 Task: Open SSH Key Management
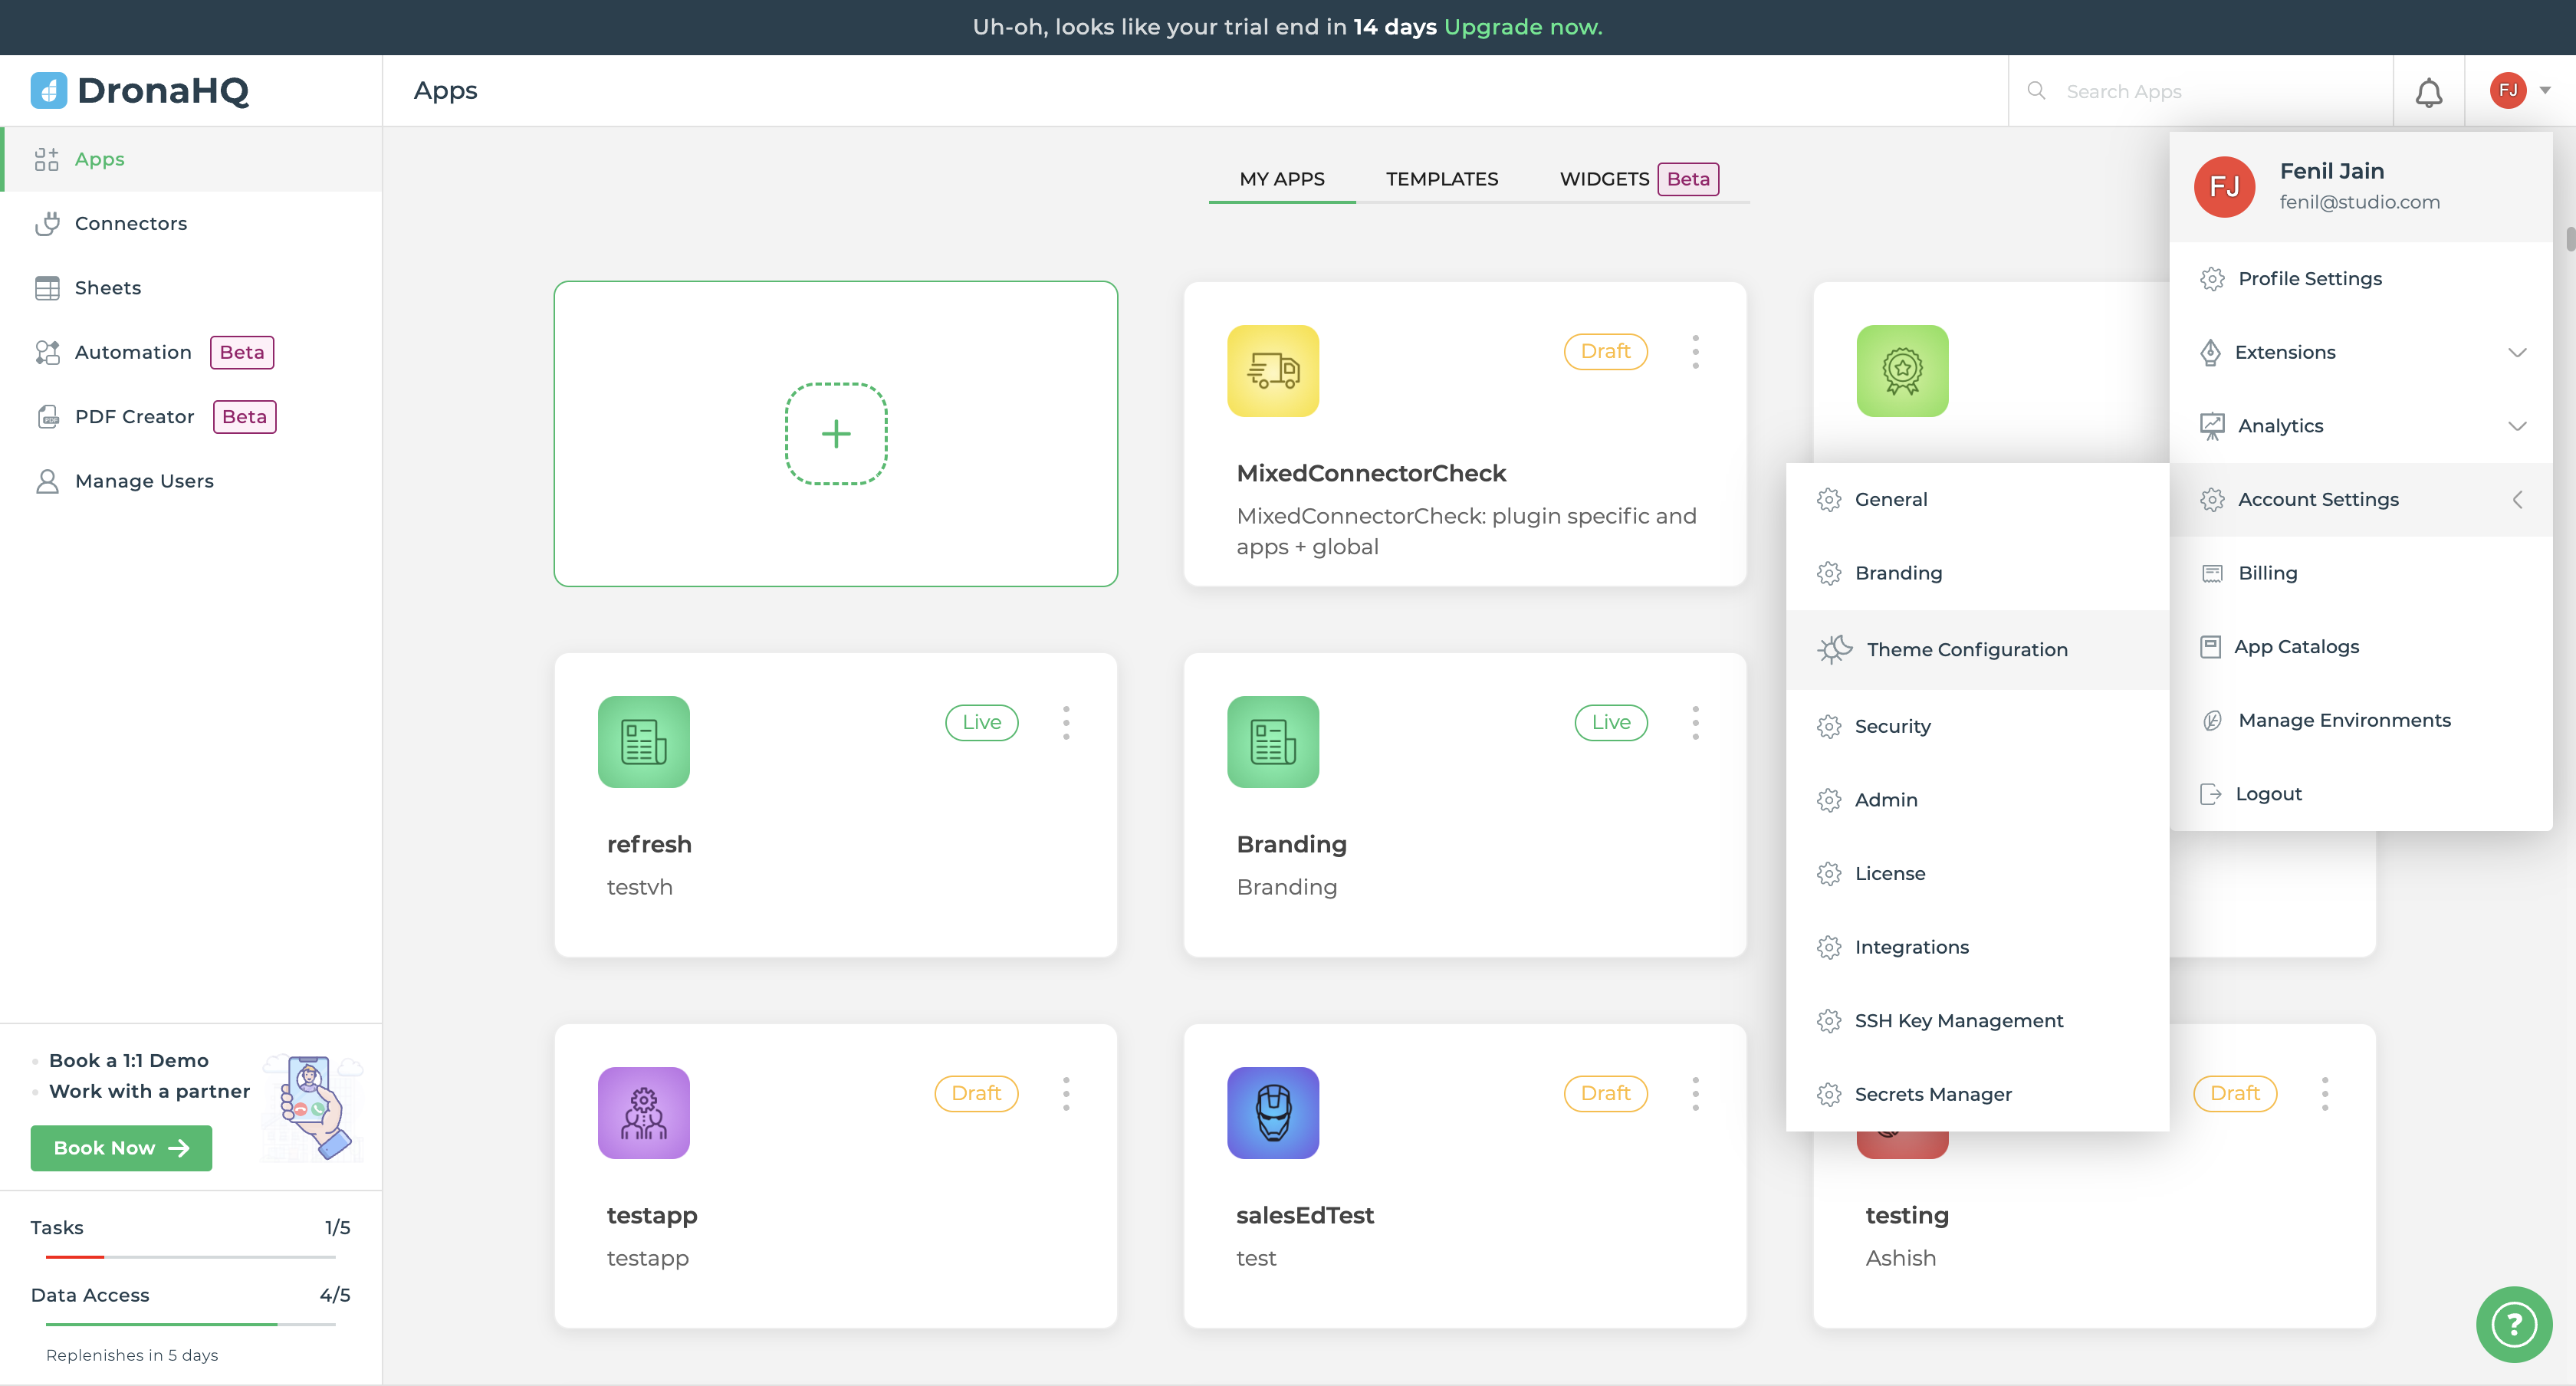(1977, 1020)
